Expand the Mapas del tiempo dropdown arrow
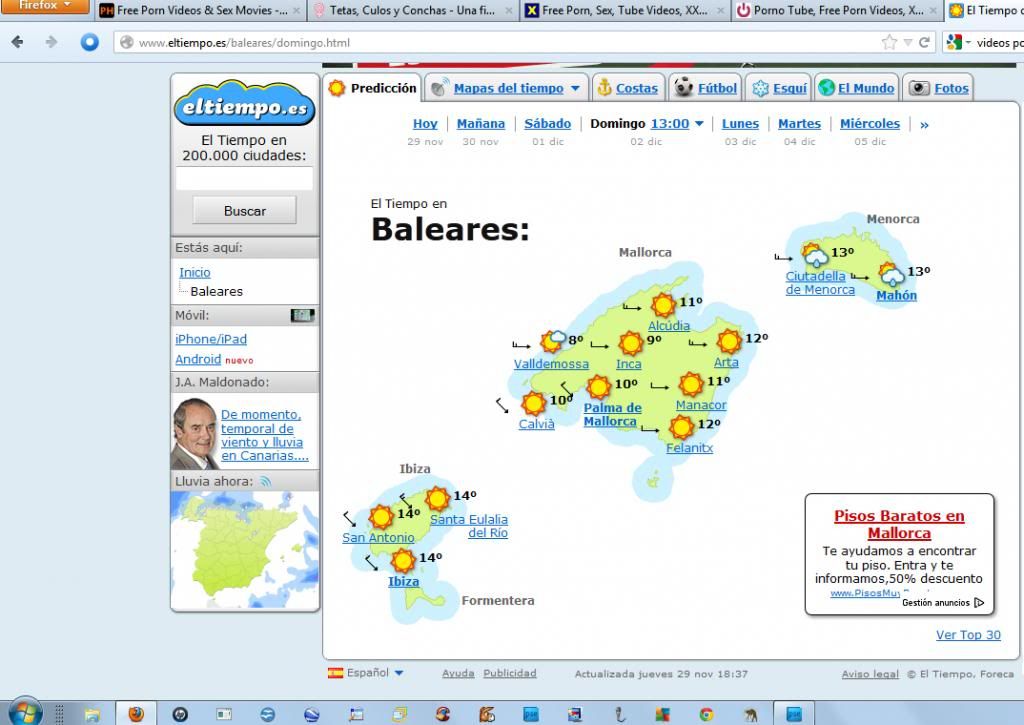Viewport: 1024px width, 725px height. (575, 88)
